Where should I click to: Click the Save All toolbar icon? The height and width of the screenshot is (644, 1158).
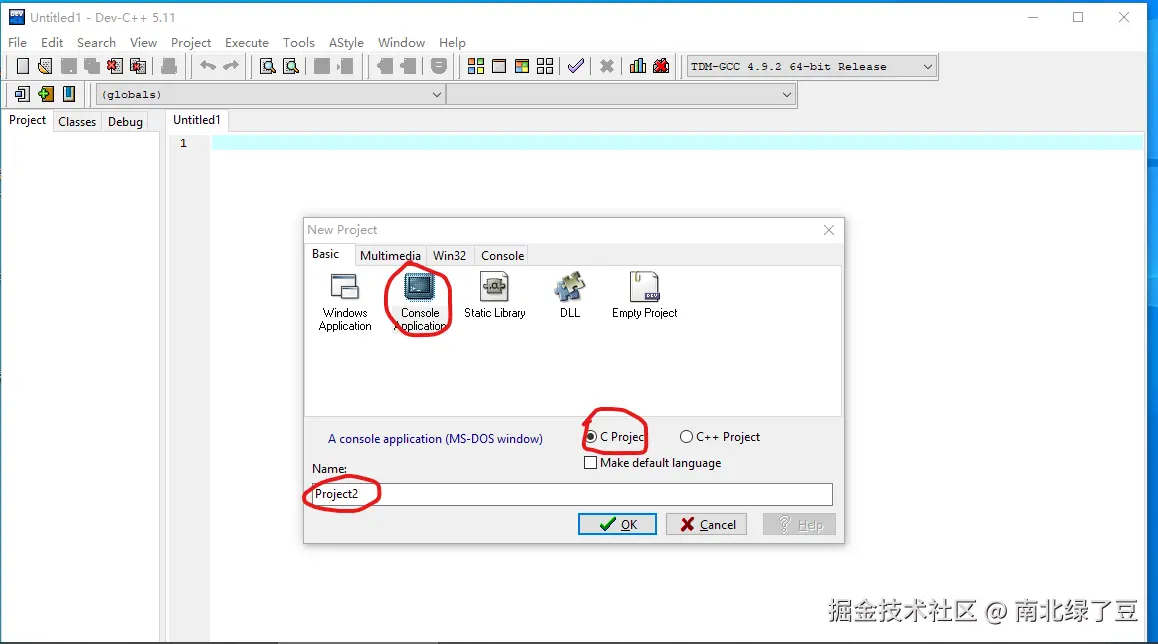point(92,66)
